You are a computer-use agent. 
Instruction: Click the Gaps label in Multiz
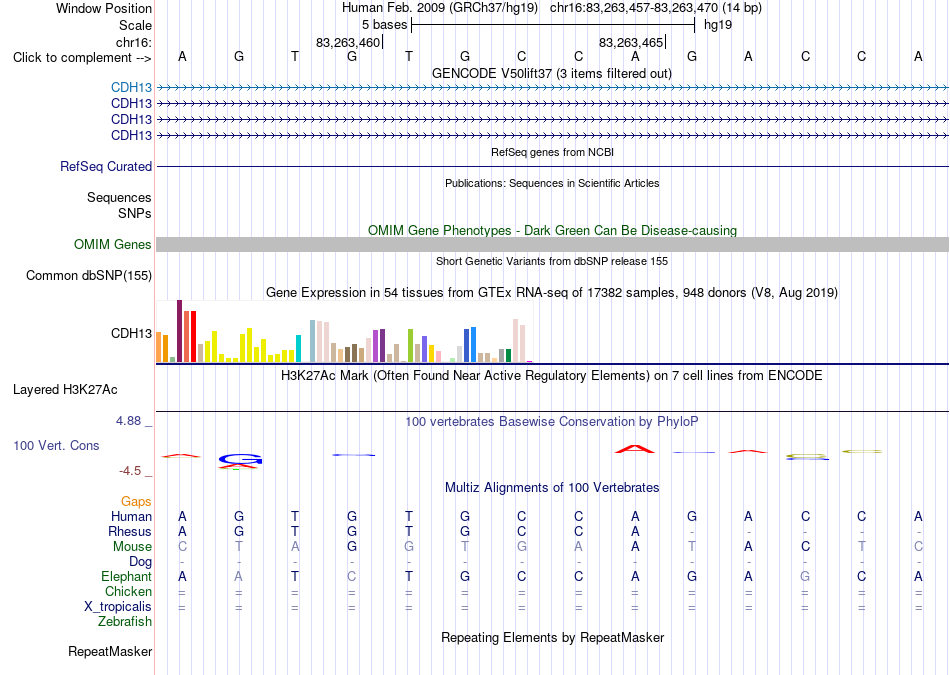(x=136, y=502)
